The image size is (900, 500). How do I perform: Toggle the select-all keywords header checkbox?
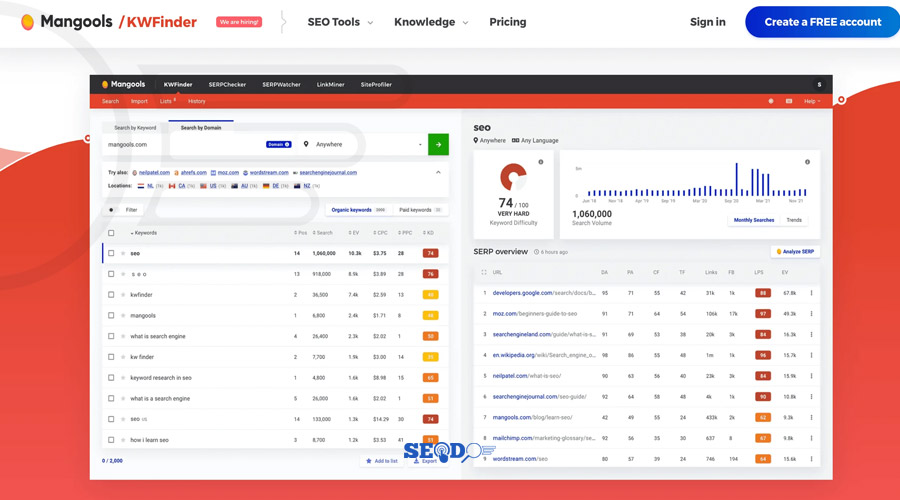[111, 233]
